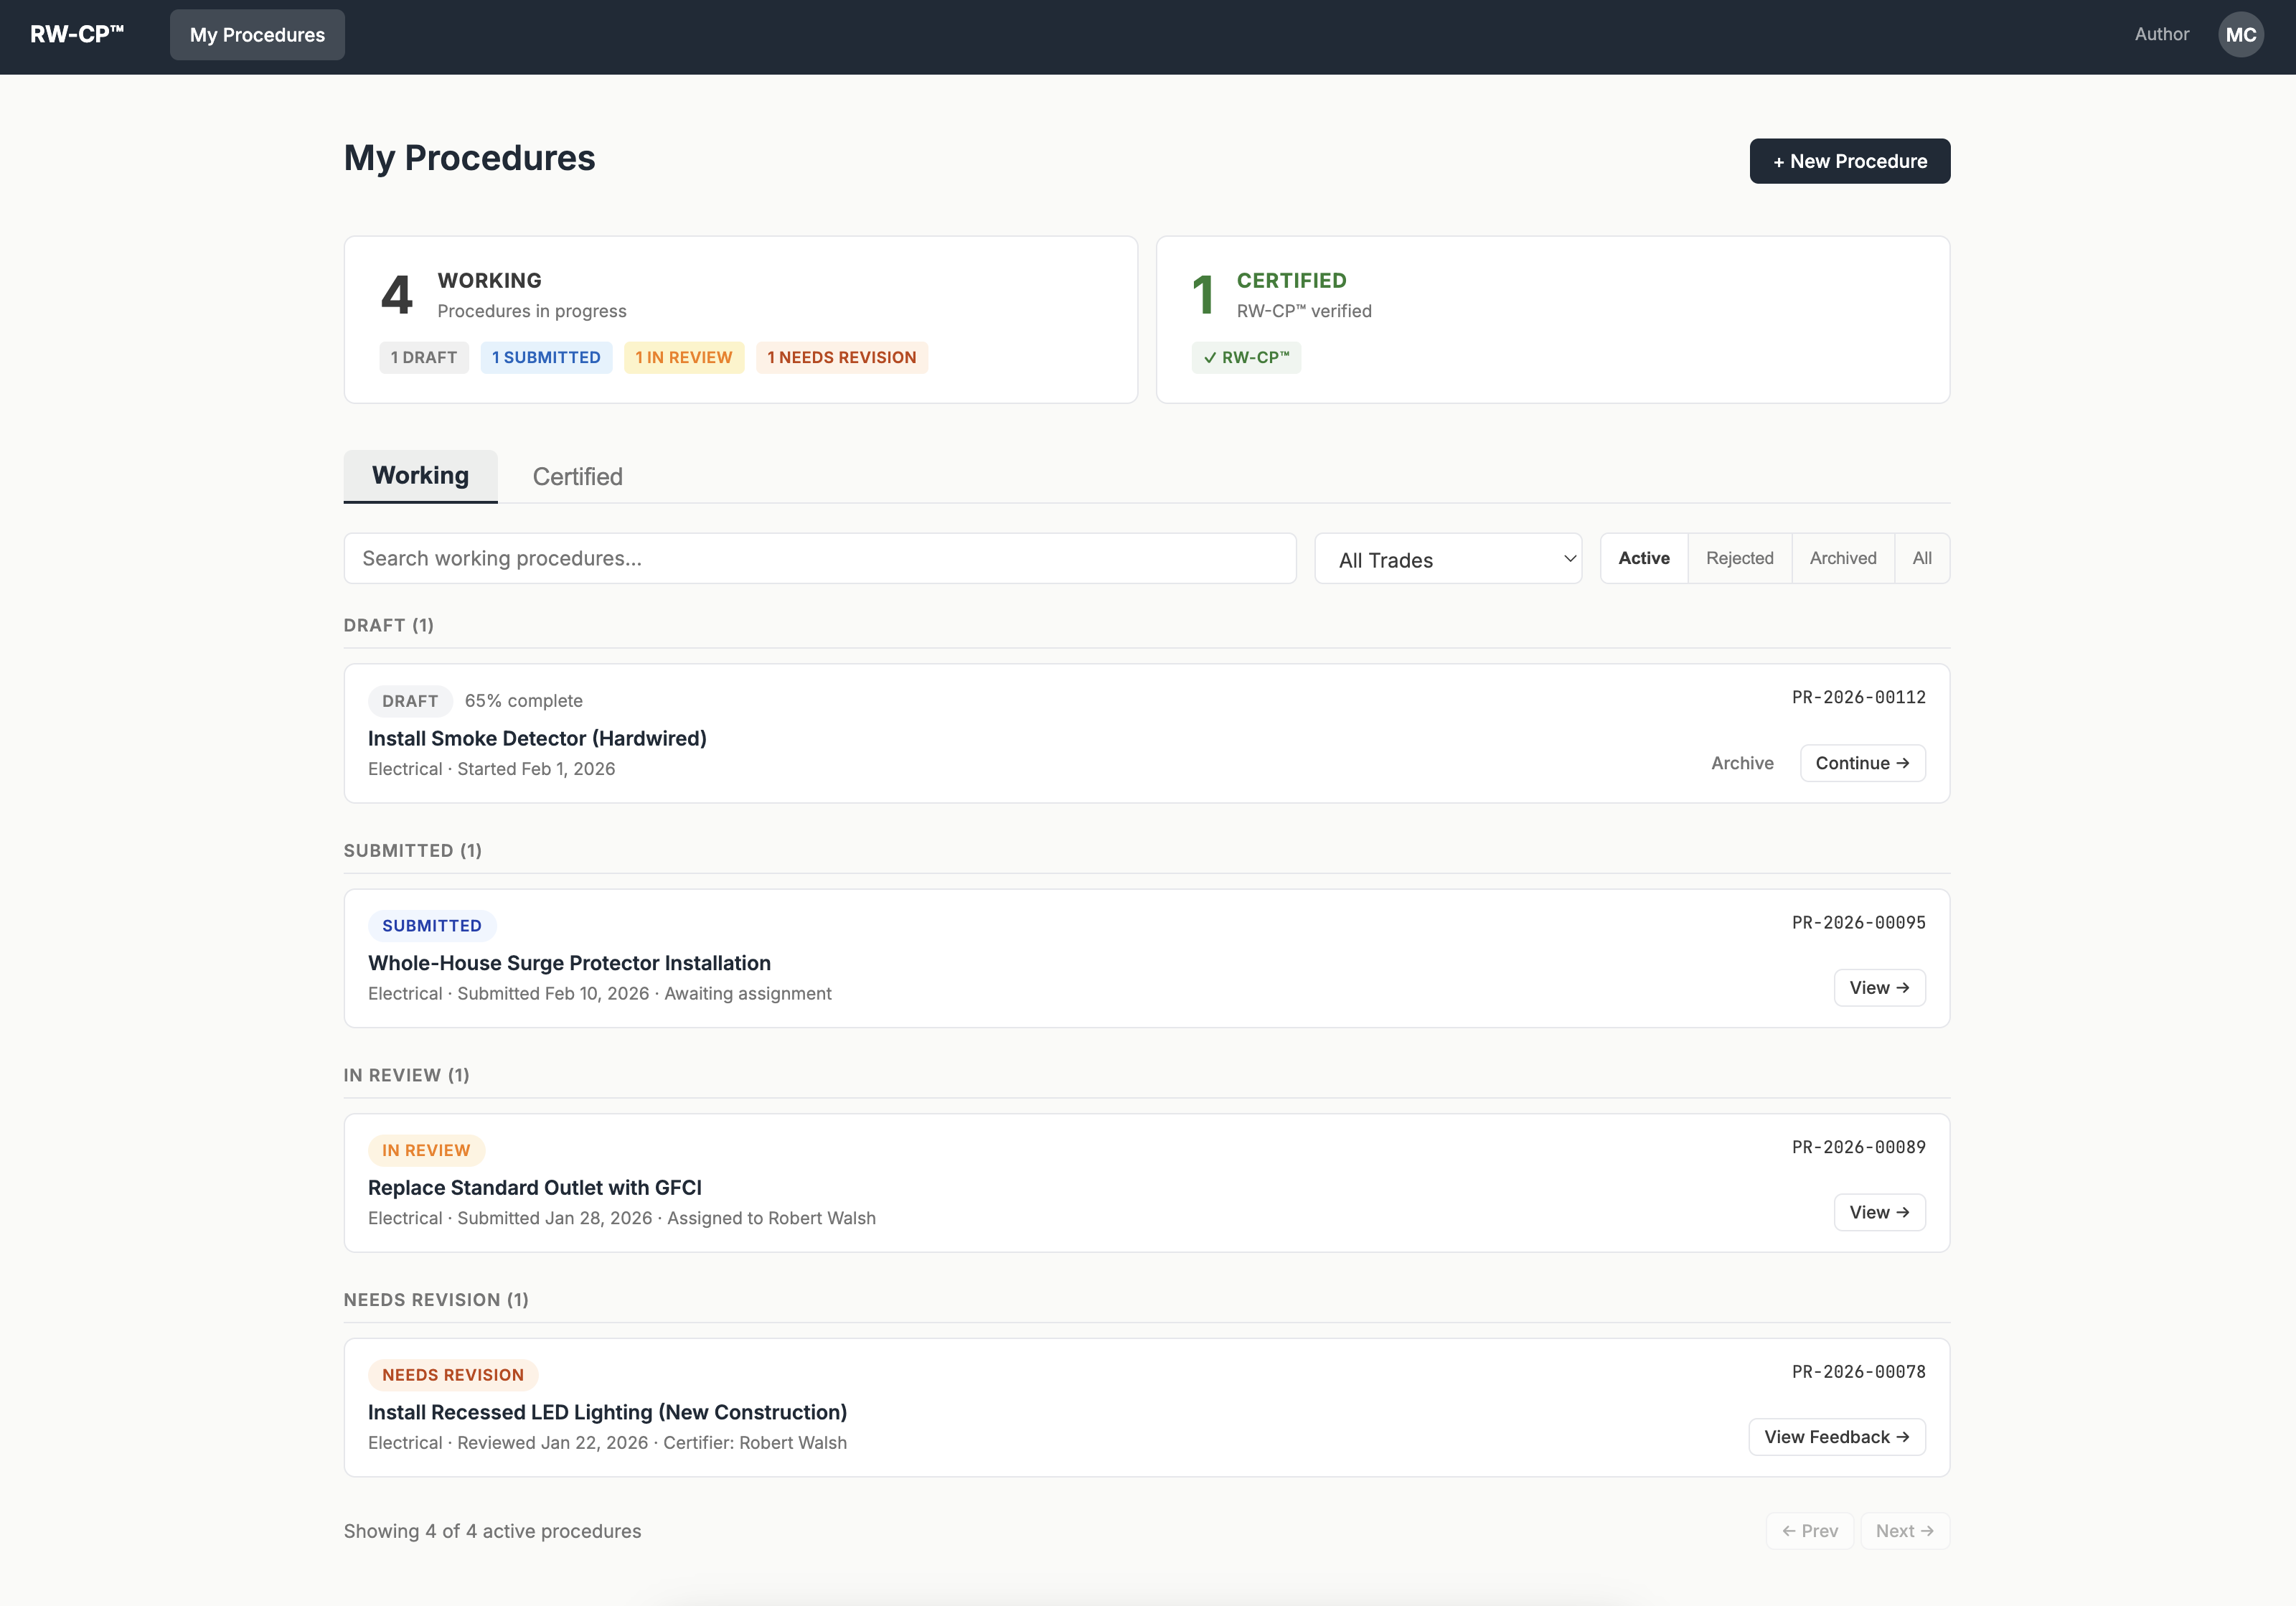
Task: Enable the Active filter
Action: (x=1644, y=558)
